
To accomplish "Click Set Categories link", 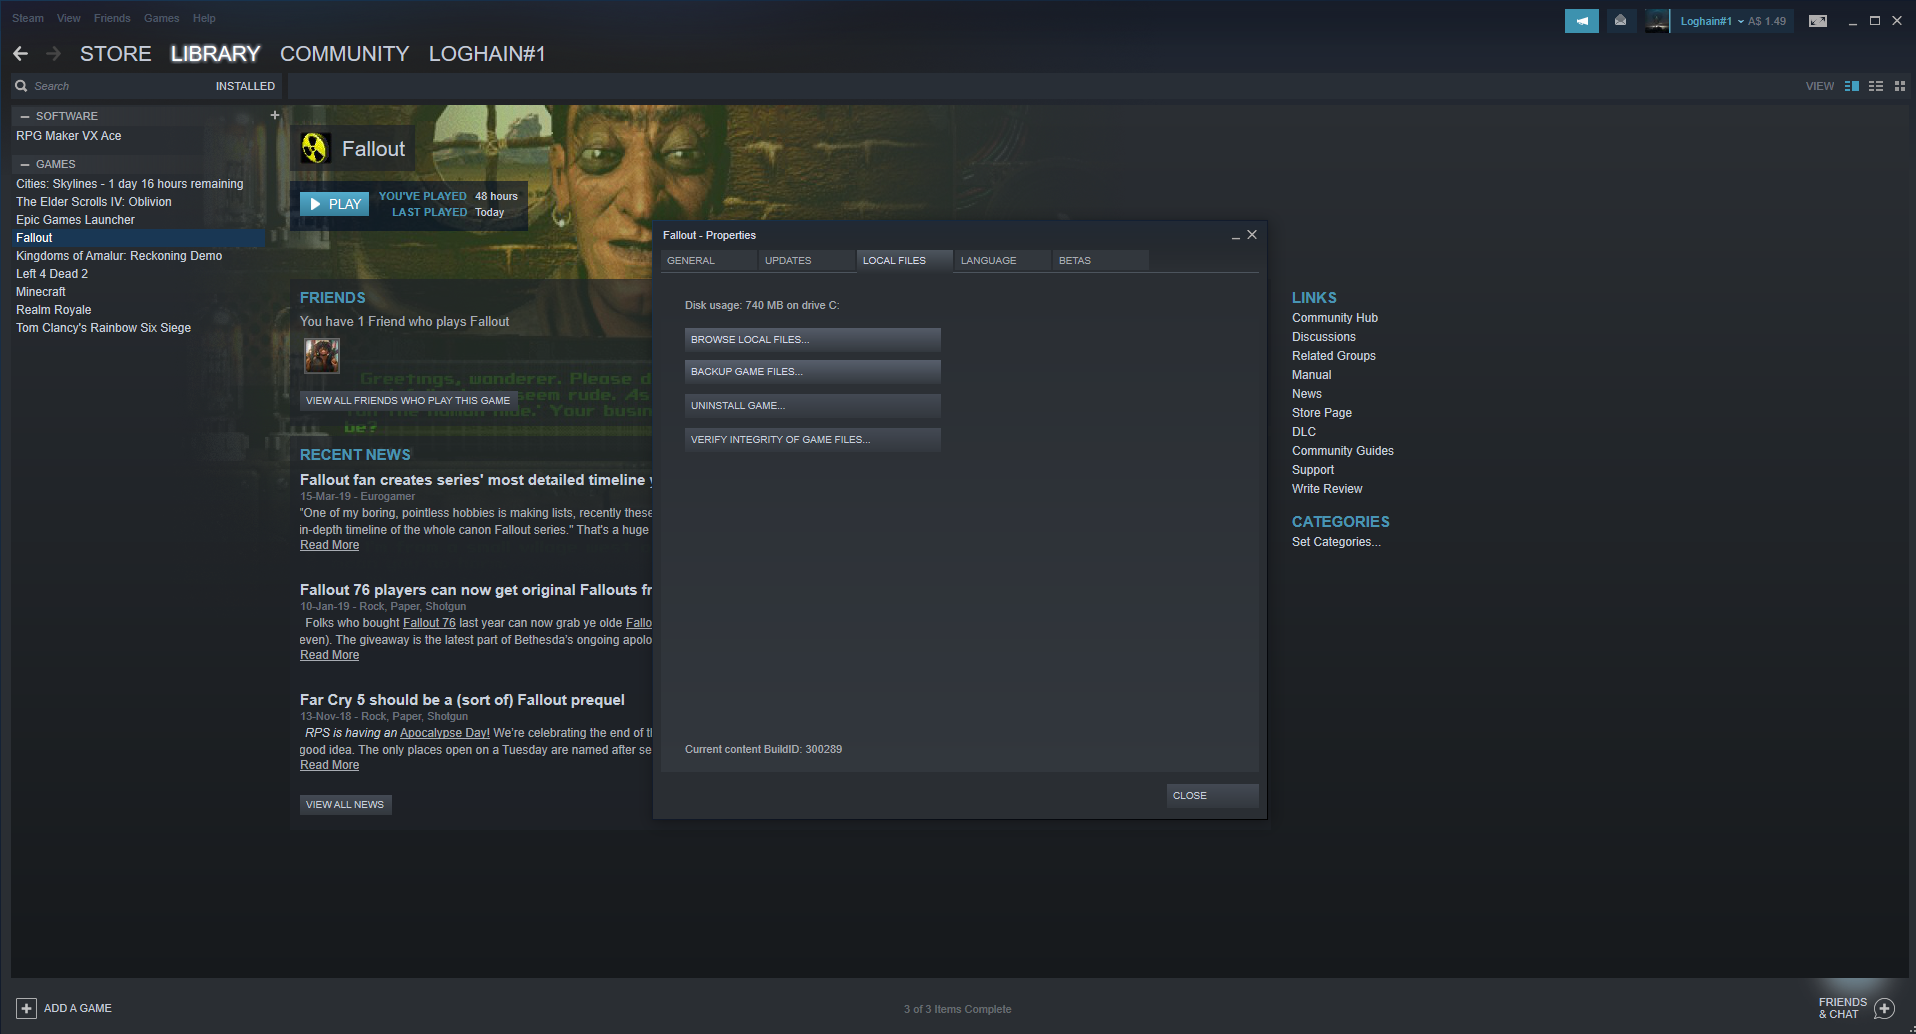I will 1336,542.
